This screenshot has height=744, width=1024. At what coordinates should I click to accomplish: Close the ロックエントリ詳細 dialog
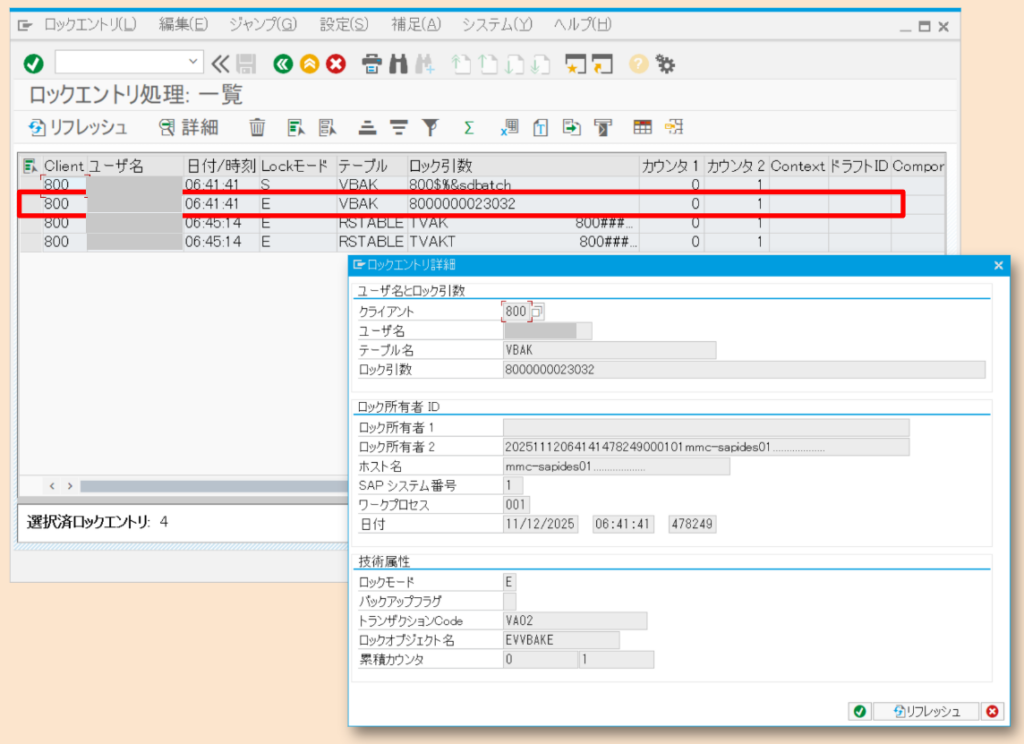pyautogui.click(x=999, y=265)
